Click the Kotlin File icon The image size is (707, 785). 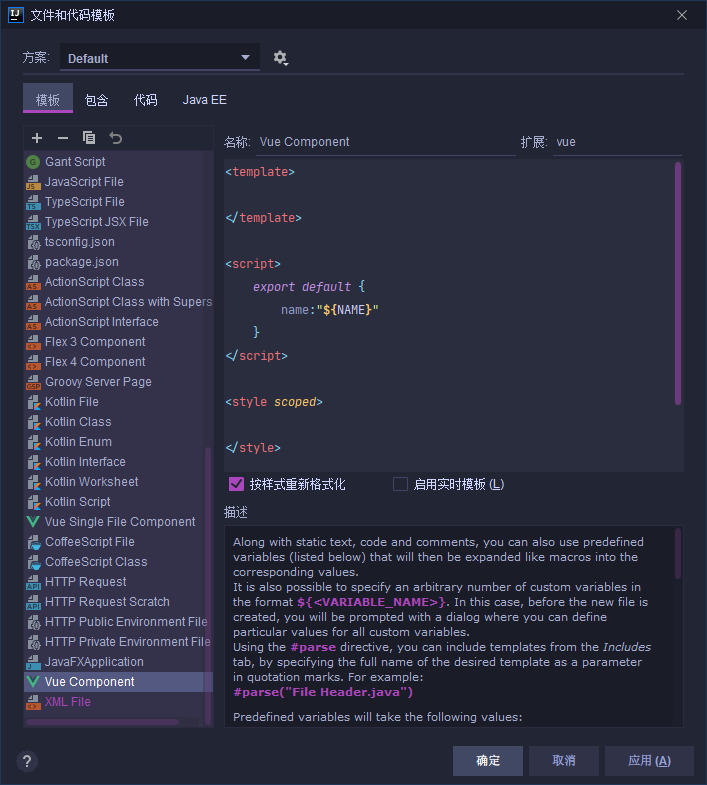pyautogui.click(x=34, y=402)
